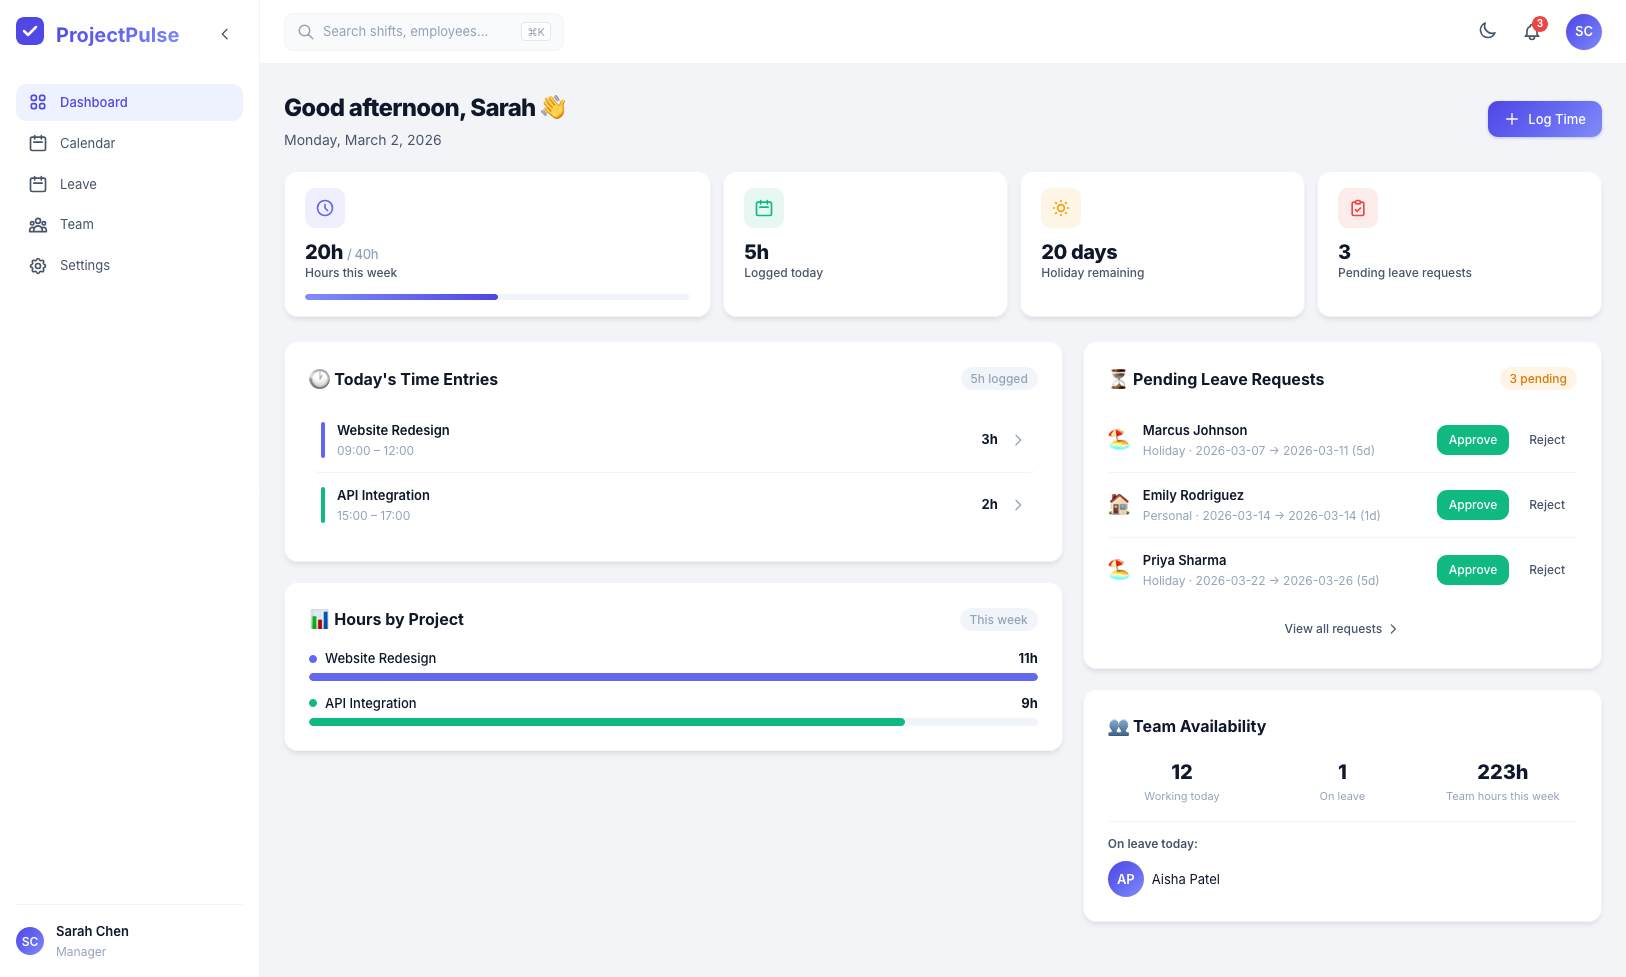Screen dimensions: 1626x977
Task: Open notifications bell icon
Action: (x=1531, y=32)
